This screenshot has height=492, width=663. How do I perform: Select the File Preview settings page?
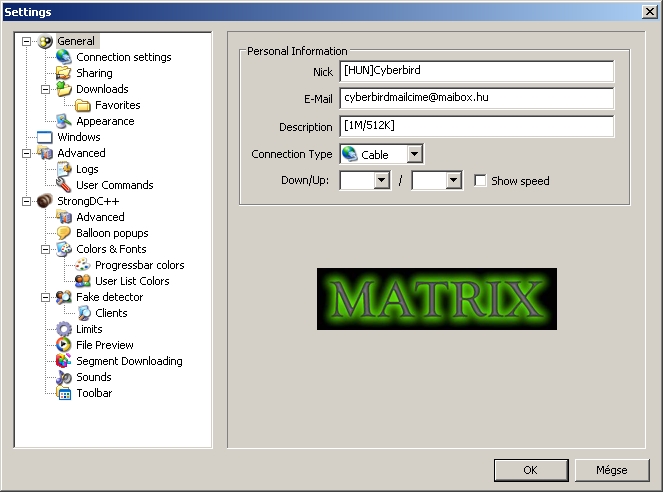(x=105, y=345)
